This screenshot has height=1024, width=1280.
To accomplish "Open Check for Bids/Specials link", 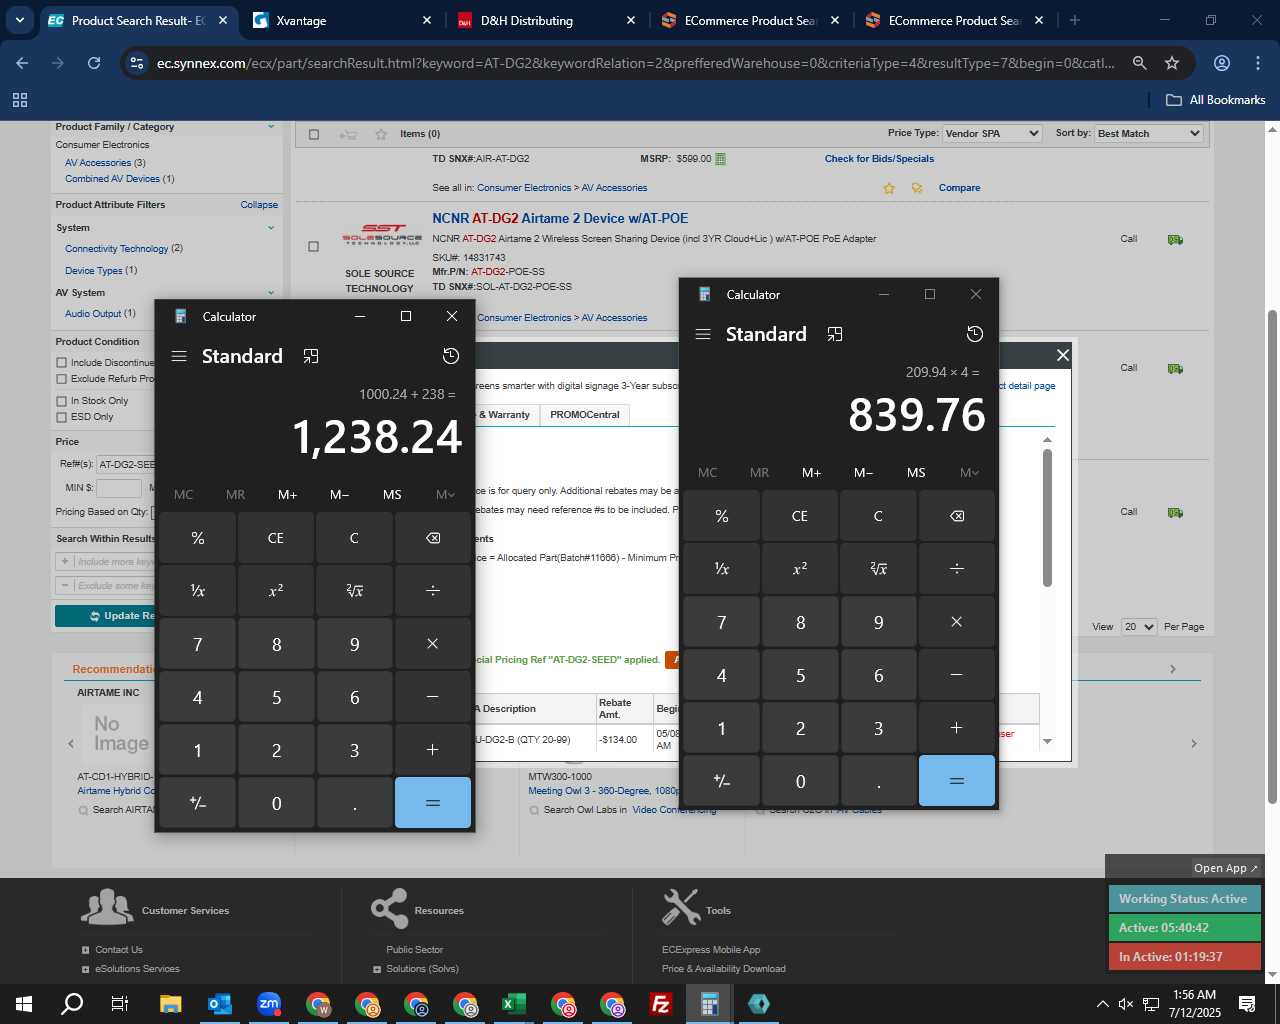I will 879,159.
